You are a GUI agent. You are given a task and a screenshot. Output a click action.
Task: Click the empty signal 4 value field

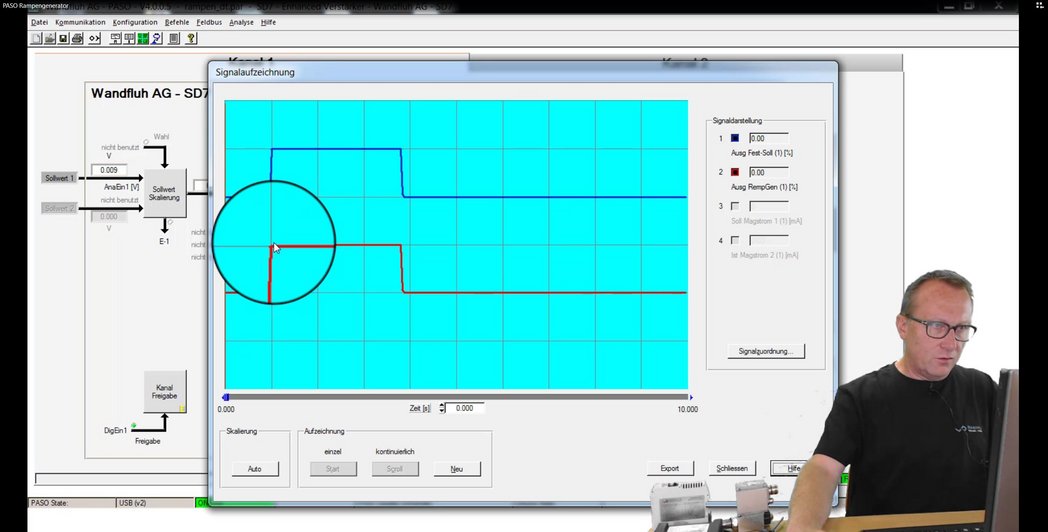[x=769, y=240]
